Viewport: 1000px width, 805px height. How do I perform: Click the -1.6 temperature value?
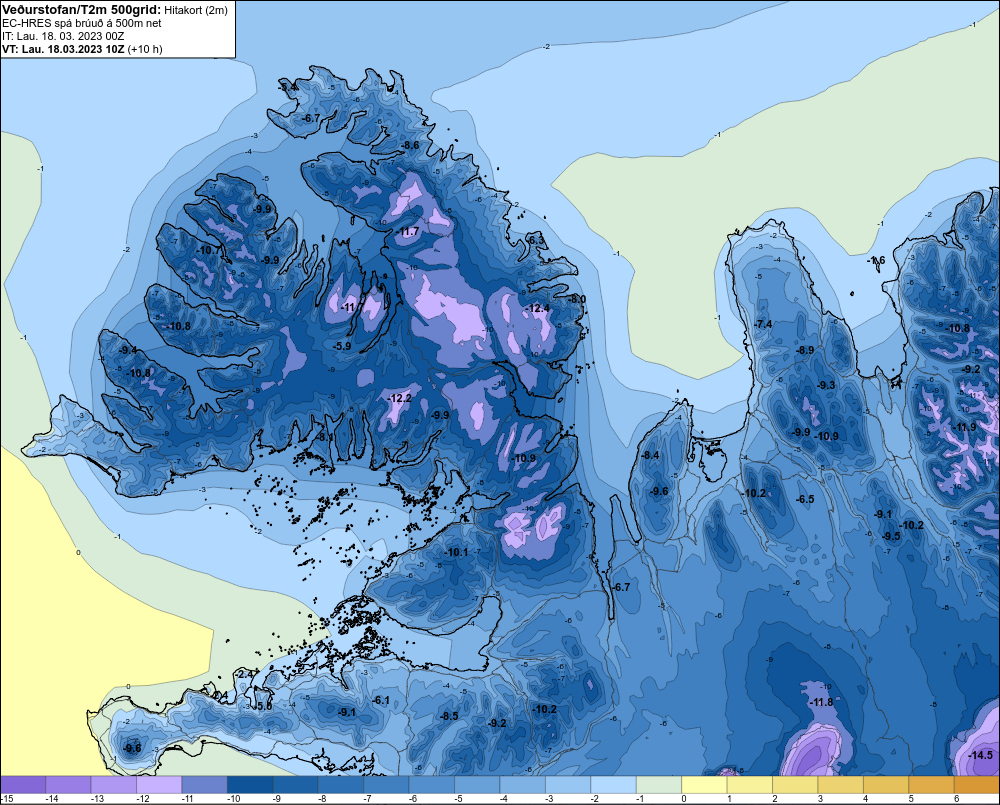[876, 260]
